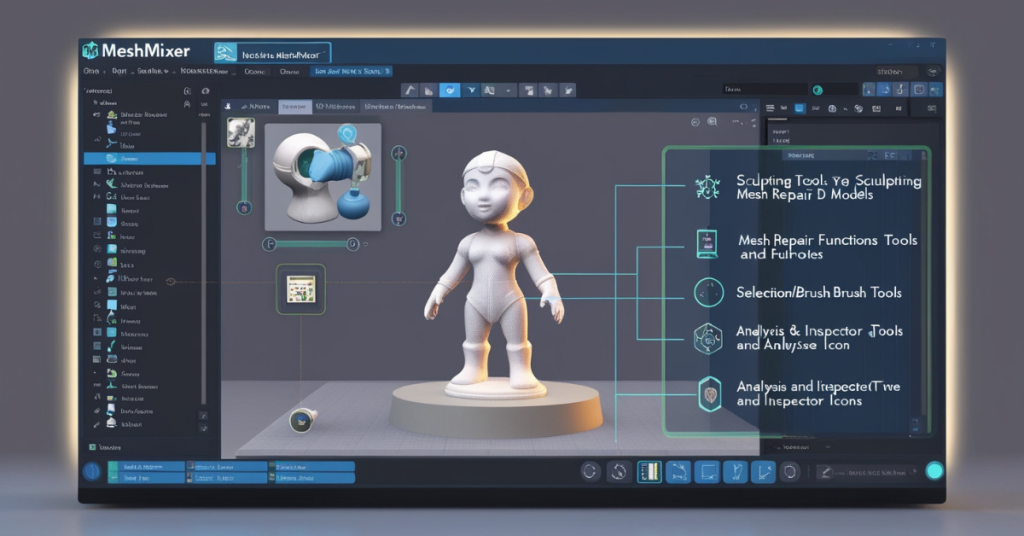Select the highlighted vertical bars icon in bottom toolbar

pos(649,471)
